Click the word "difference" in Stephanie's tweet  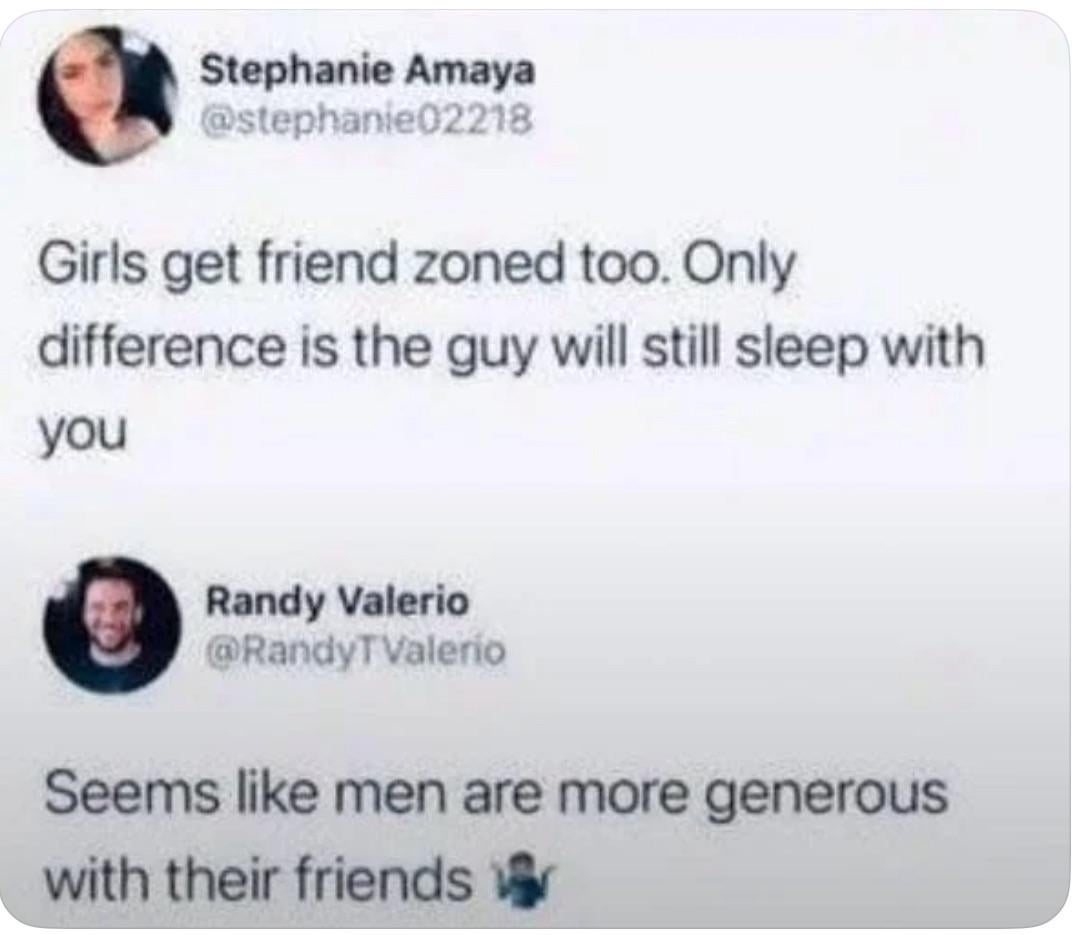coord(160,347)
